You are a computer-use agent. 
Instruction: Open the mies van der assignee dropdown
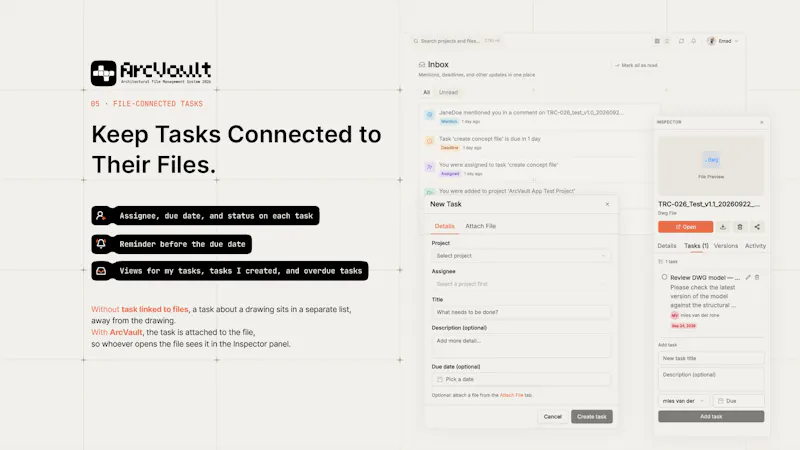pyautogui.click(x=683, y=401)
